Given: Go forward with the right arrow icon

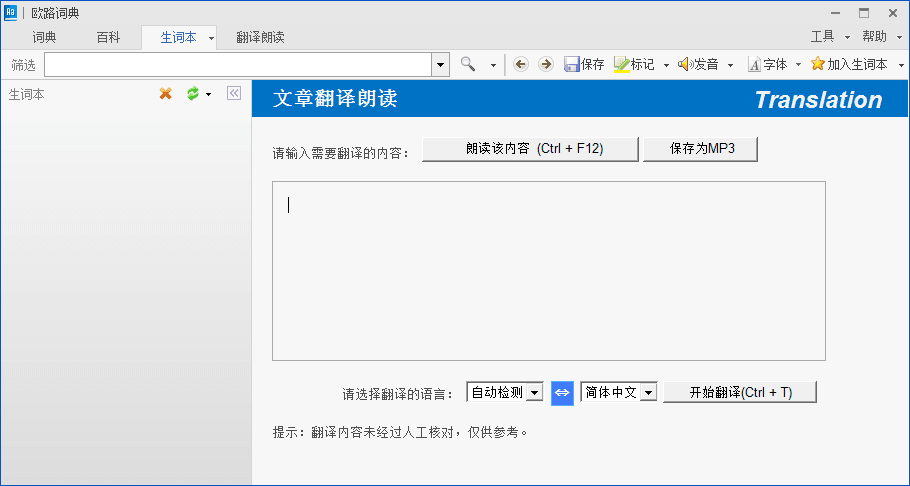Looking at the screenshot, I should (545, 64).
